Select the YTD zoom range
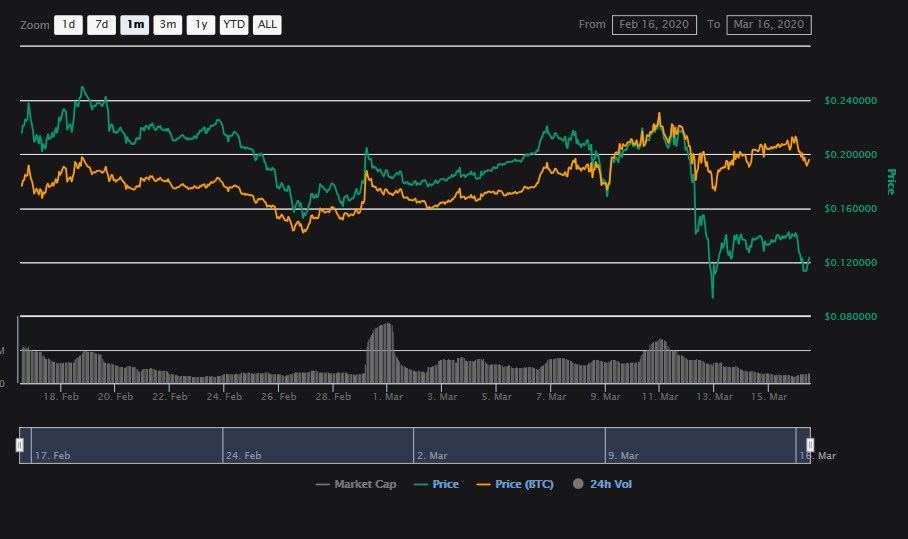The height and width of the screenshot is (539, 908). coord(234,25)
